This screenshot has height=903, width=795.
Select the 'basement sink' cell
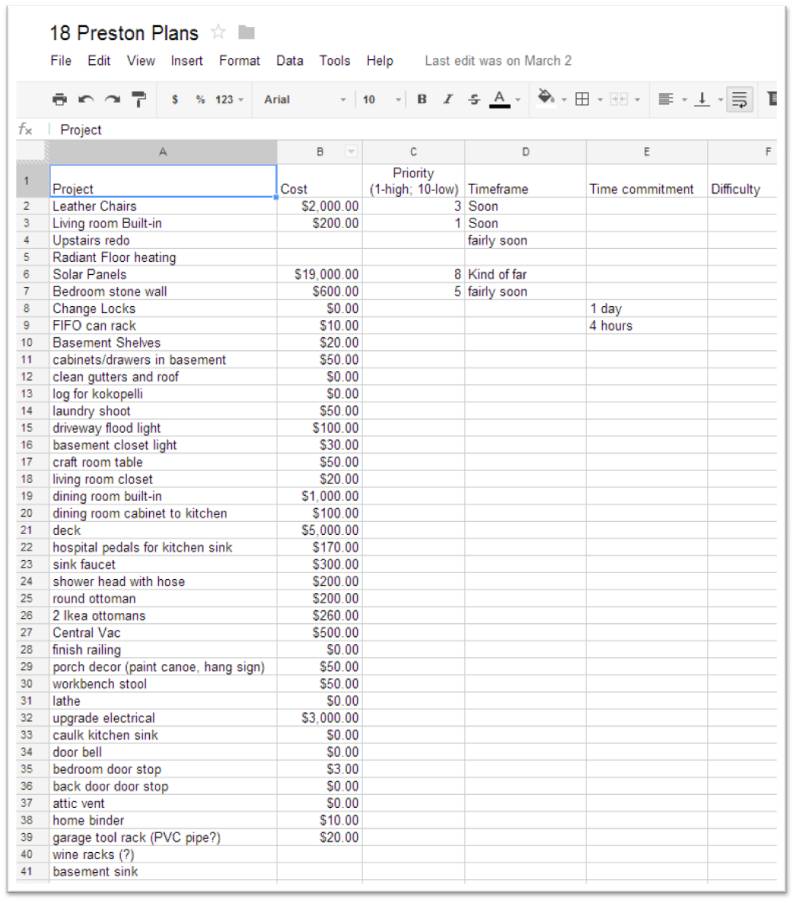[163, 872]
